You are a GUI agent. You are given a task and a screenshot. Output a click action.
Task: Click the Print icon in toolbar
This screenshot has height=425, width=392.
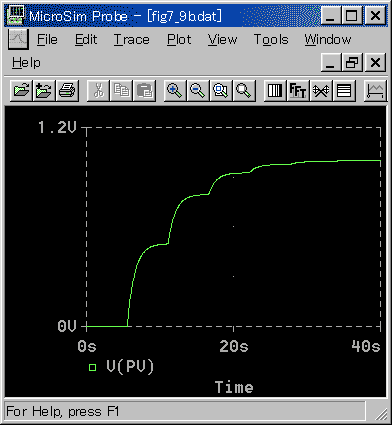pos(67,90)
